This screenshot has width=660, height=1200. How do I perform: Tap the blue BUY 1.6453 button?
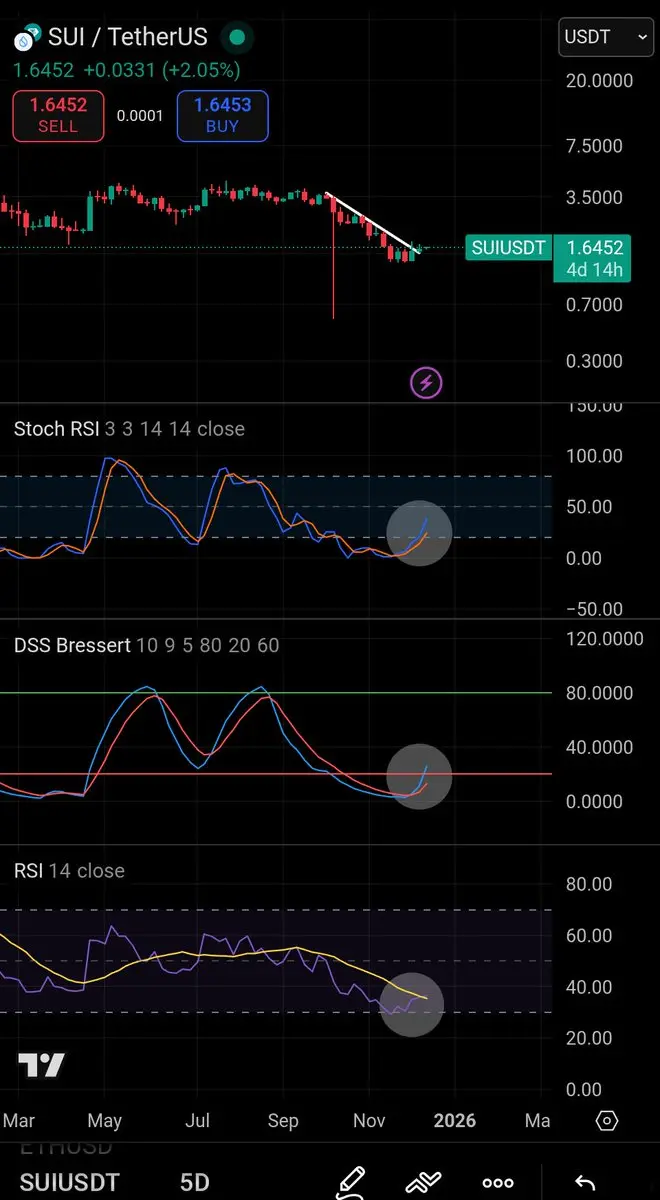(x=222, y=115)
